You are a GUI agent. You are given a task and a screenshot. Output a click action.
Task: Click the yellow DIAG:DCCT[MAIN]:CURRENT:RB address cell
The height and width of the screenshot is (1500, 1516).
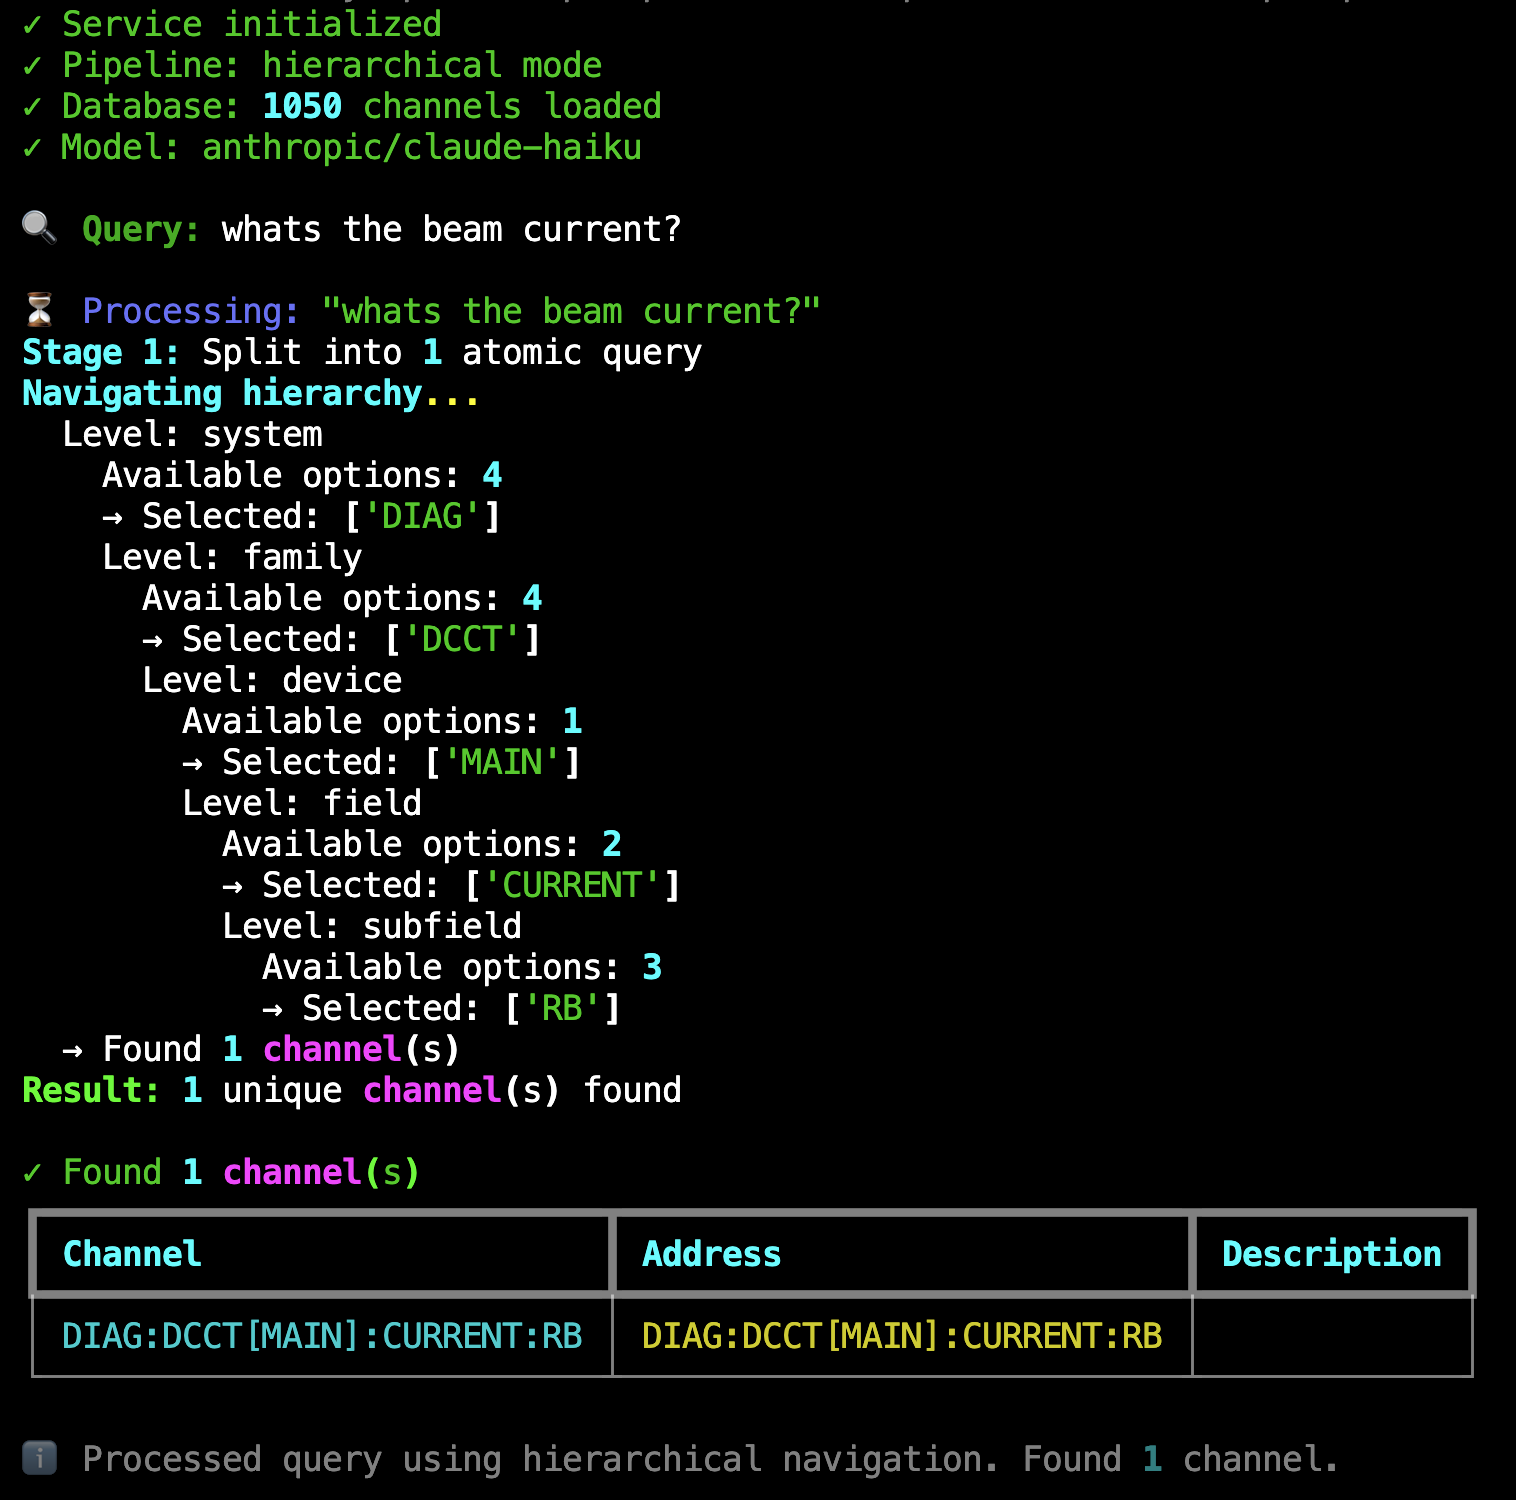(901, 1336)
